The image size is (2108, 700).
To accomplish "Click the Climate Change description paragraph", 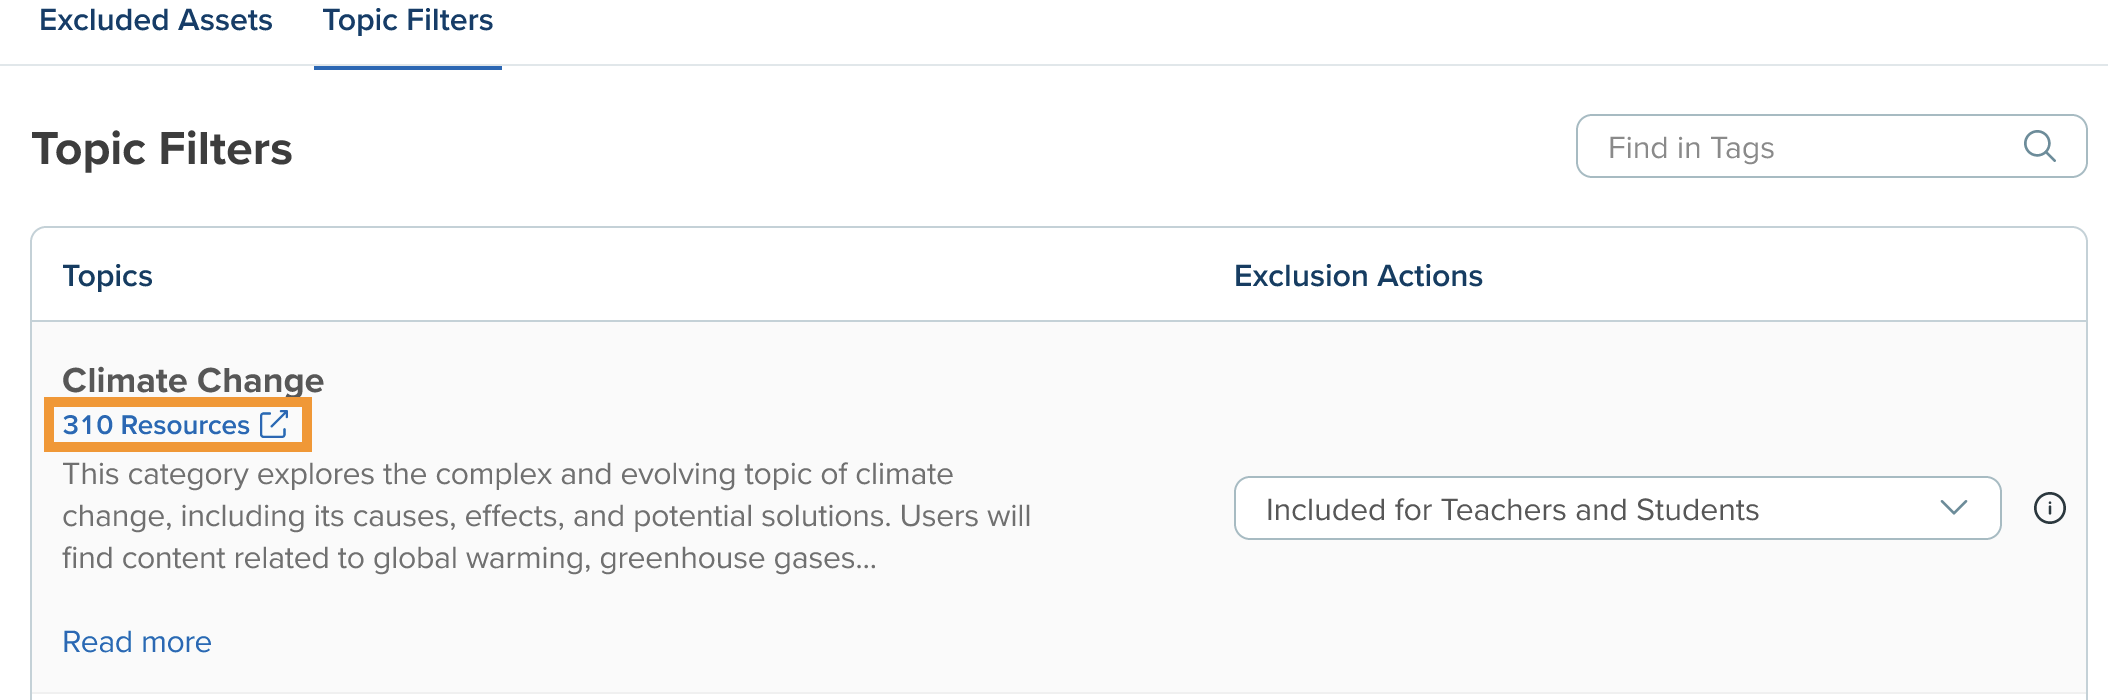I will (x=546, y=516).
